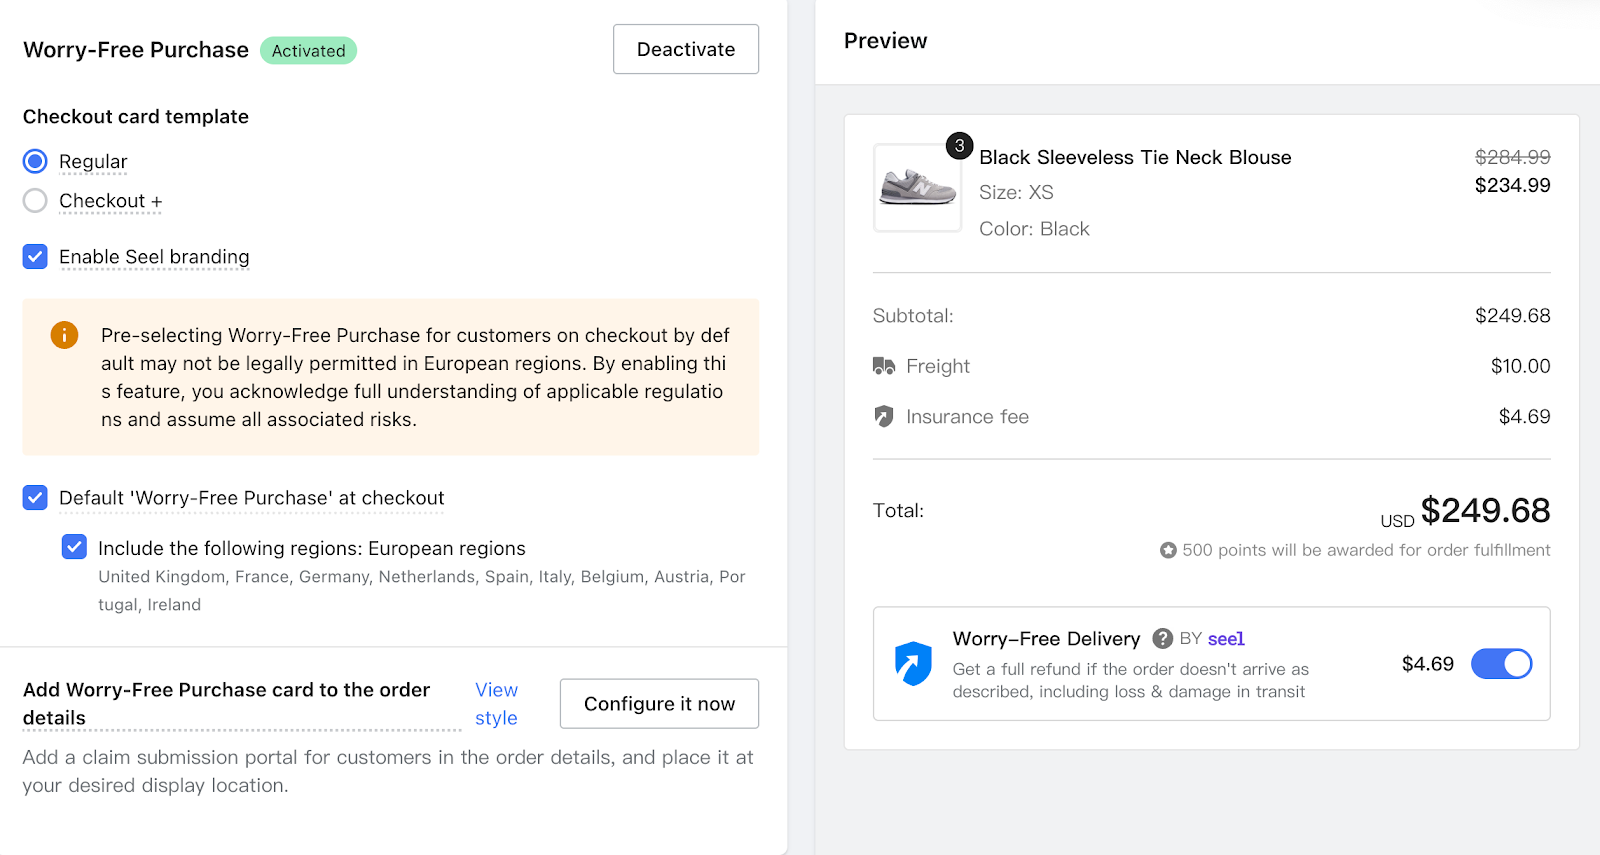This screenshot has height=855, width=1600.
Task: Click the Black Sleeveless Tie Neck Blouse title
Action: tap(1135, 157)
